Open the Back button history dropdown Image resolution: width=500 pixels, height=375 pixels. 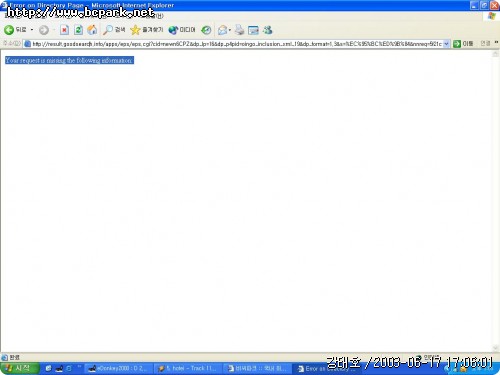pos(32,30)
